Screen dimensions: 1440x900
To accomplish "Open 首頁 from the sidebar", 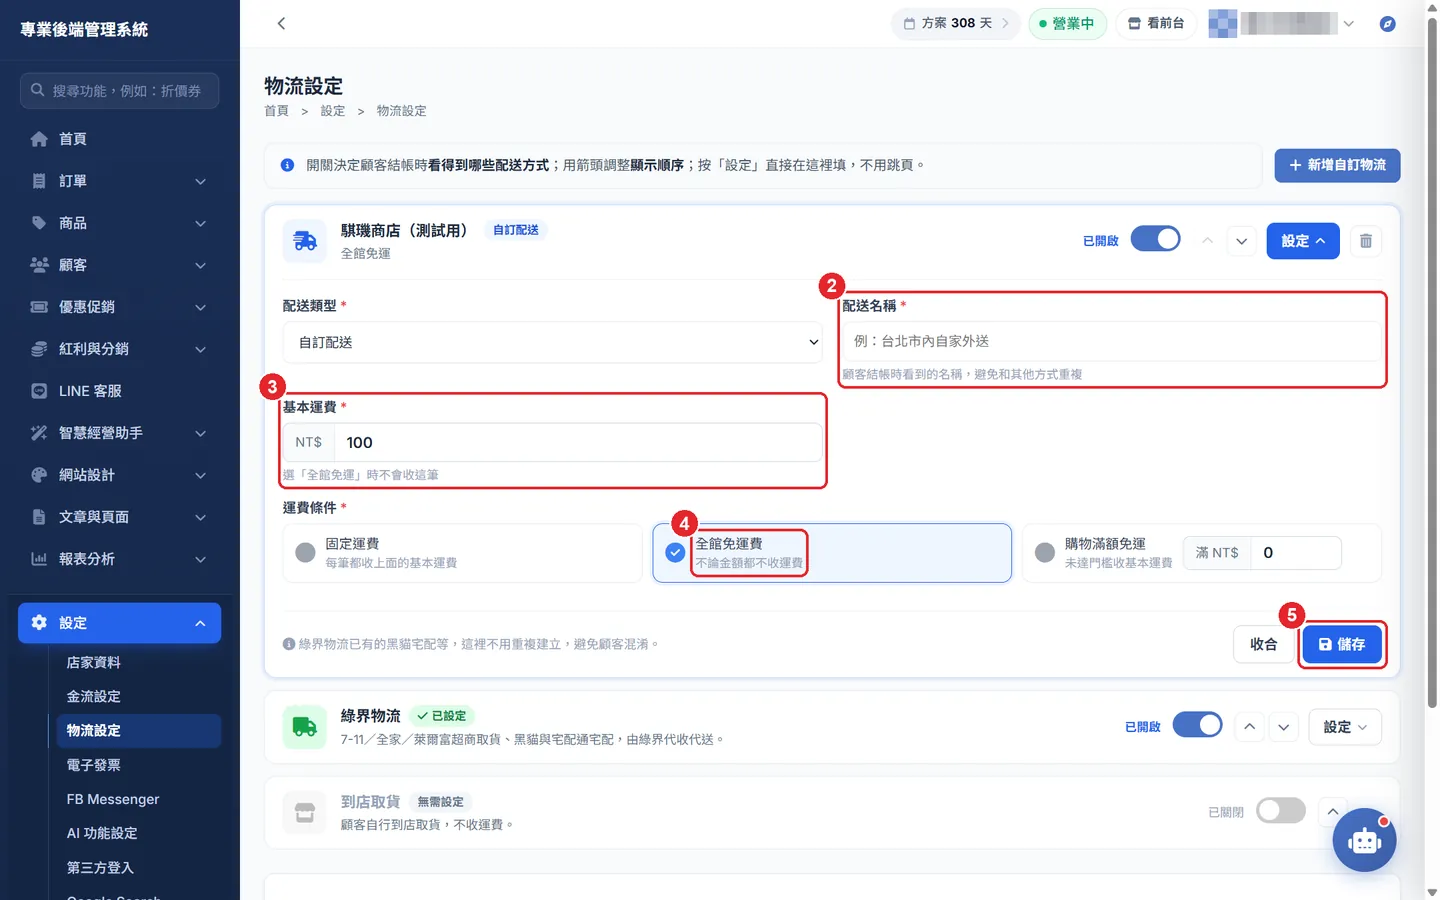I will [x=120, y=139].
